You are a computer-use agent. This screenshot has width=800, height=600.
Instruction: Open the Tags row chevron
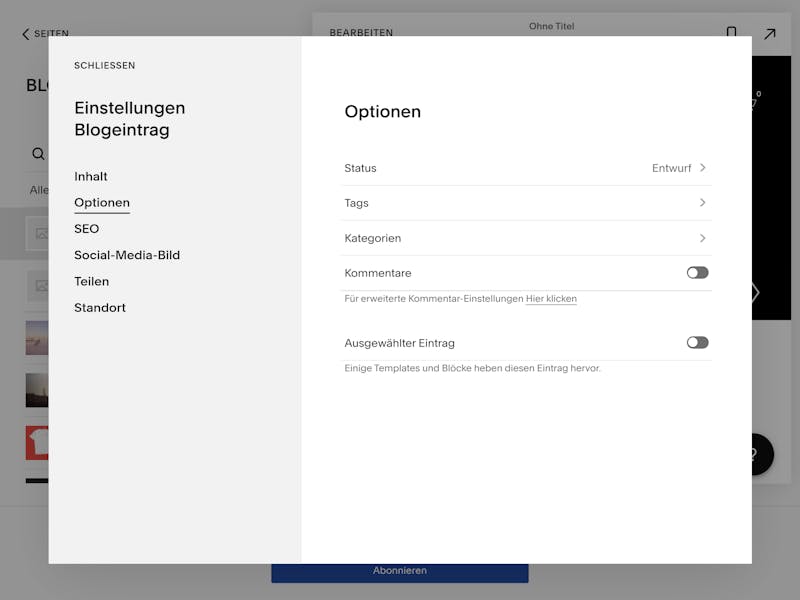point(703,203)
